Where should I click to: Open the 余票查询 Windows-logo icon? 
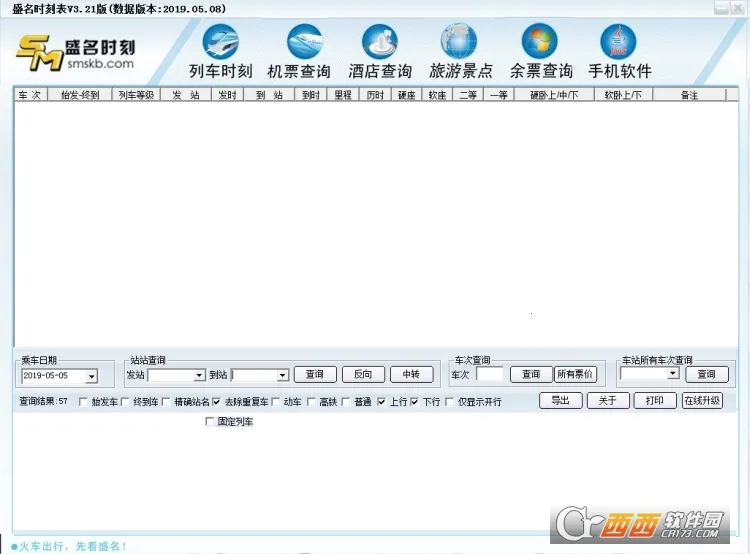click(540, 42)
